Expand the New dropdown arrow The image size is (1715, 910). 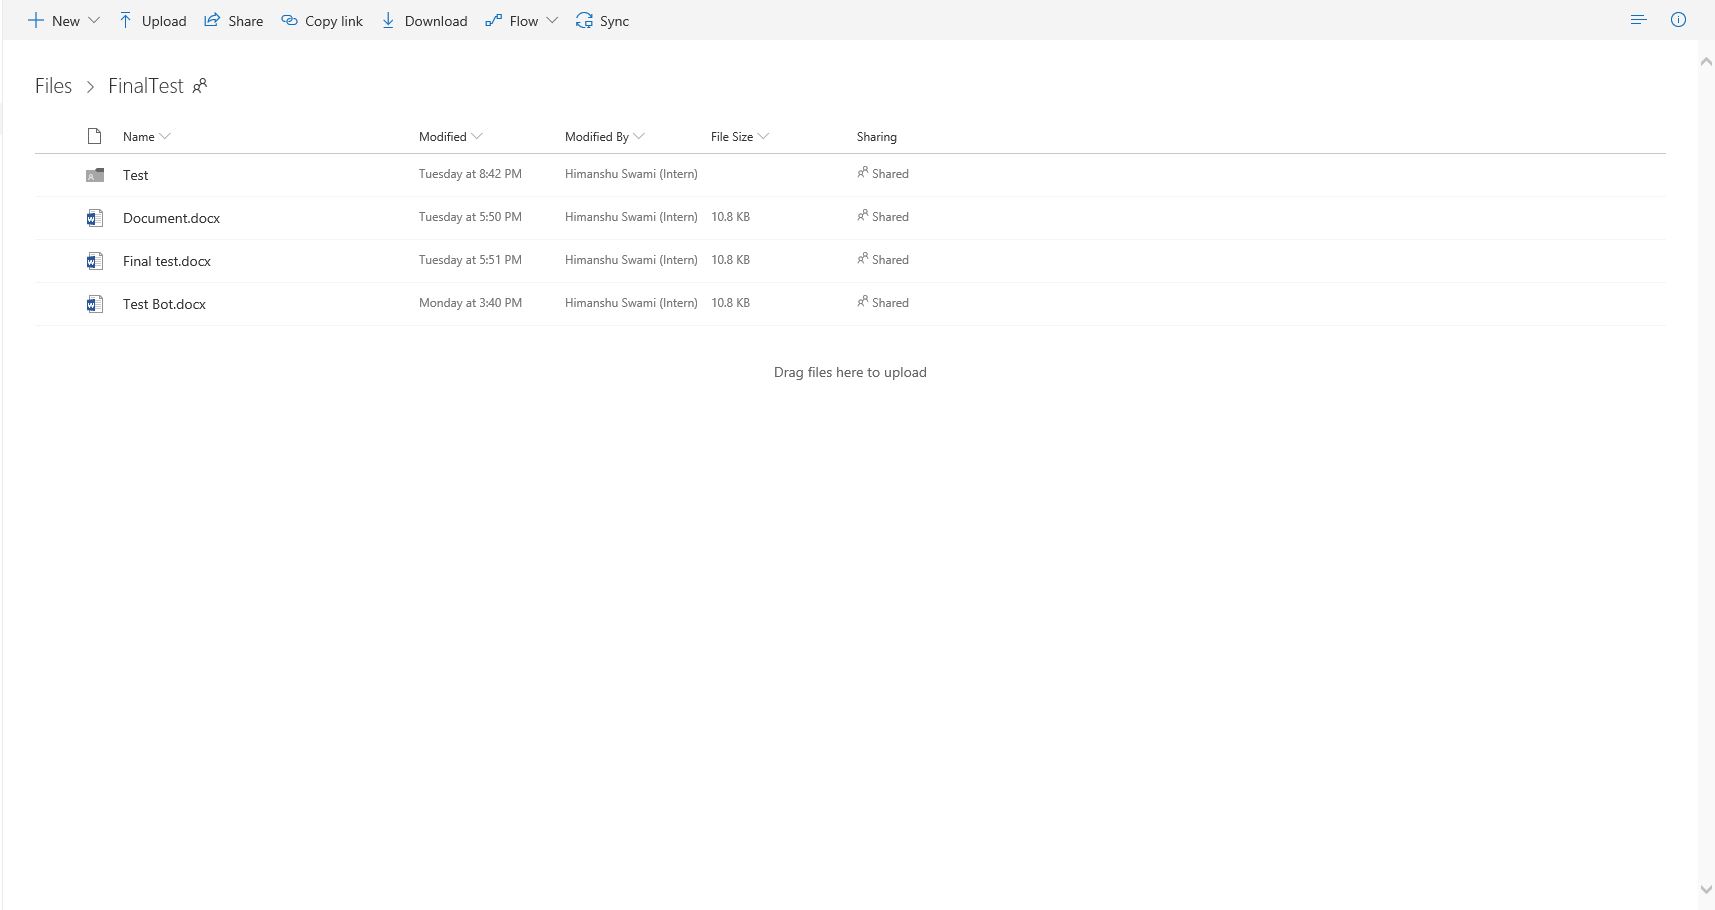click(x=94, y=20)
